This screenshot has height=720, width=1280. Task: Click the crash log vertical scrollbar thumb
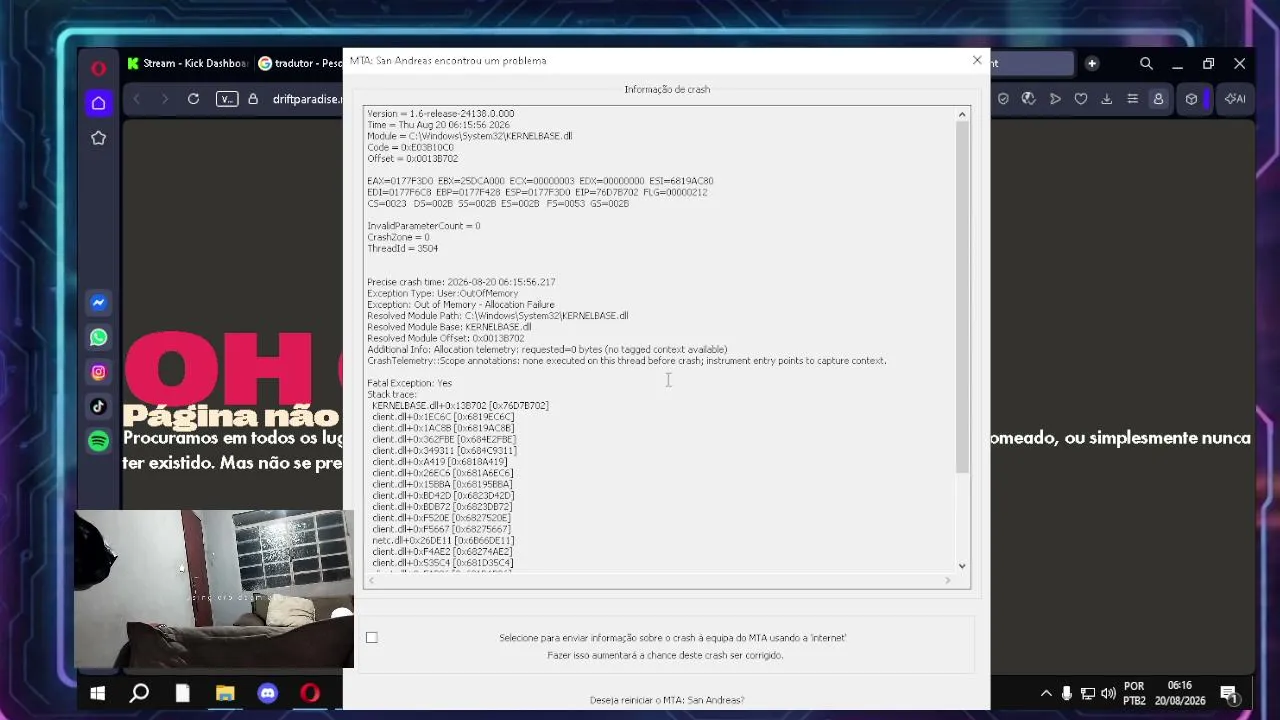point(962,298)
